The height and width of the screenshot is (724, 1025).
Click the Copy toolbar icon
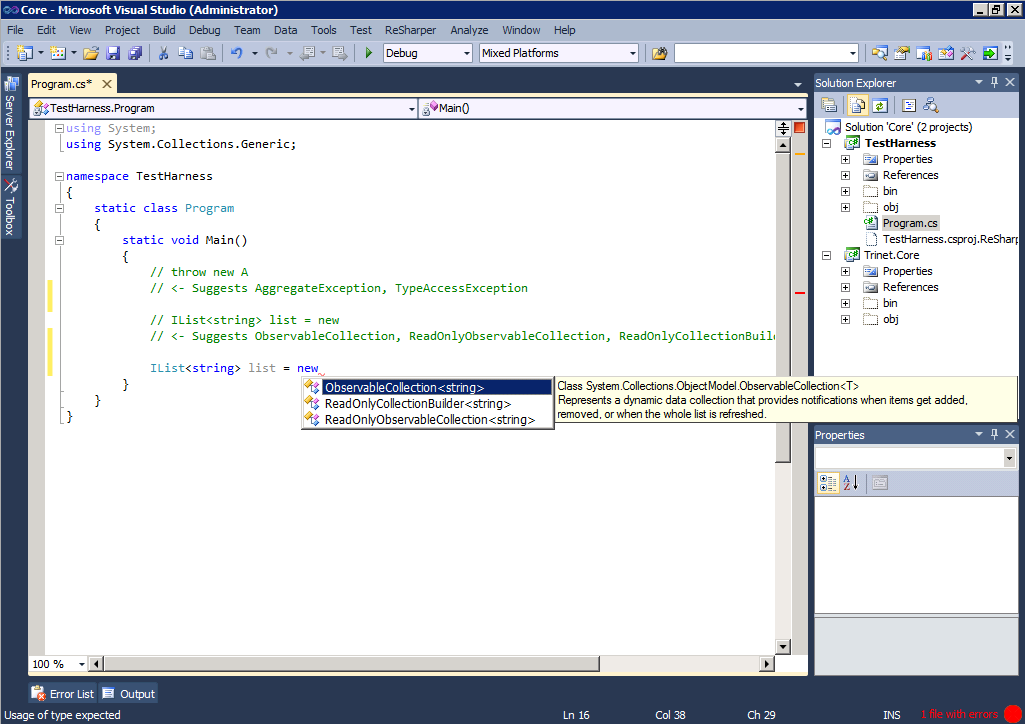(x=186, y=53)
